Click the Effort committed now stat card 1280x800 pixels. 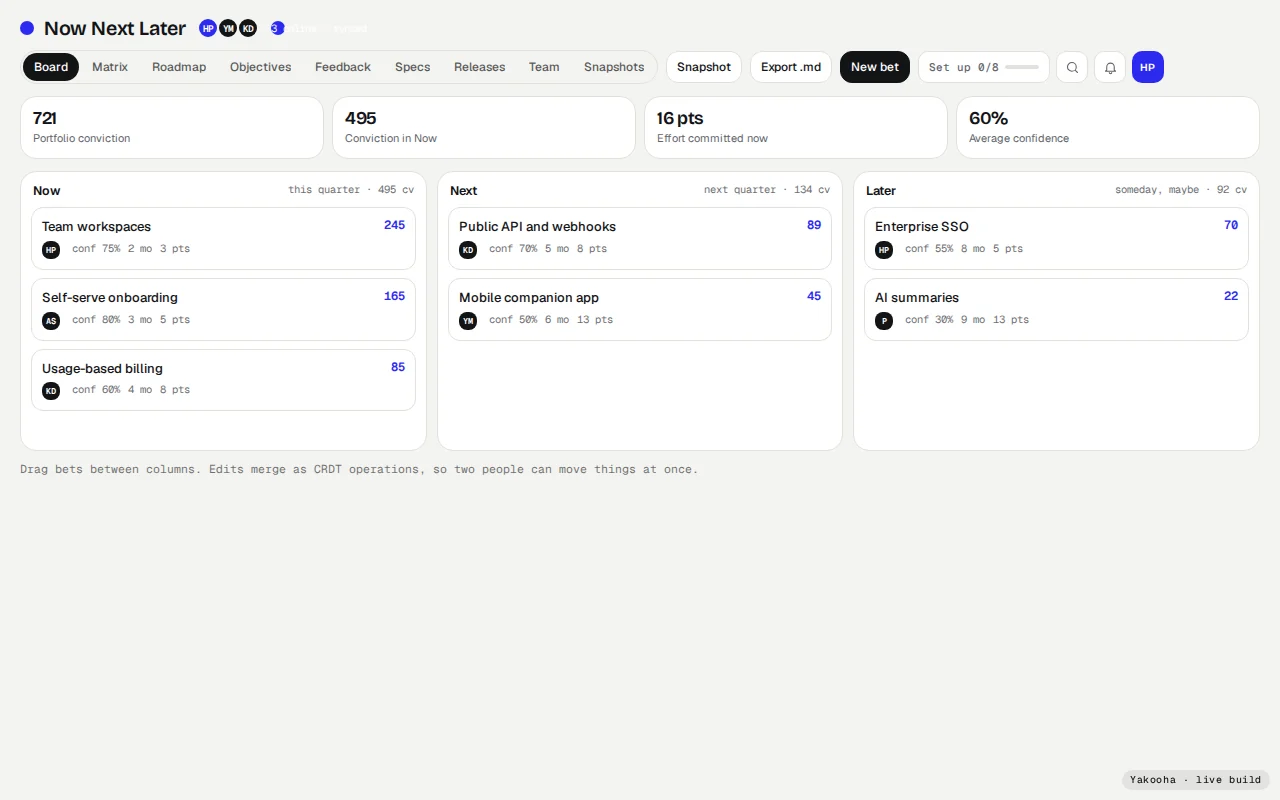(796, 127)
